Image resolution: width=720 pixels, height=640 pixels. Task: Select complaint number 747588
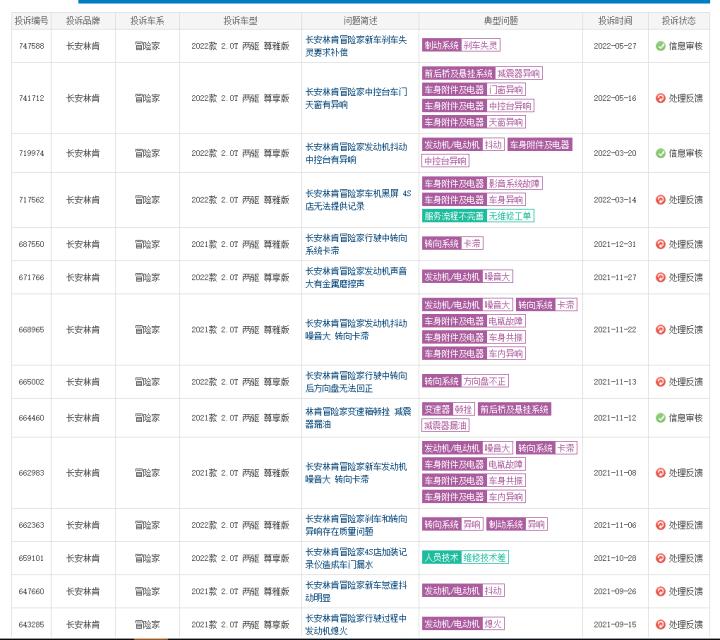click(x=32, y=46)
